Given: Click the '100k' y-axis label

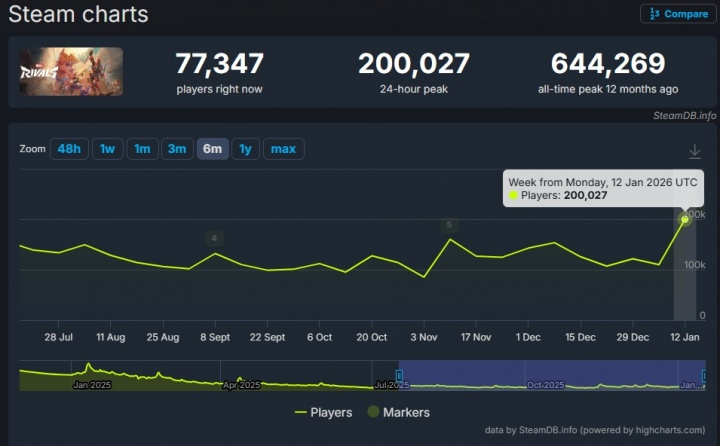Looking at the screenshot, I should pyautogui.click(x=694, y=265).
